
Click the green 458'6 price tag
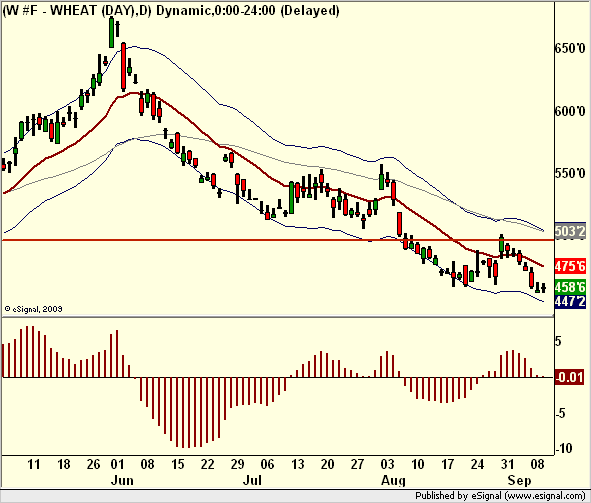(x=571, y=287)
